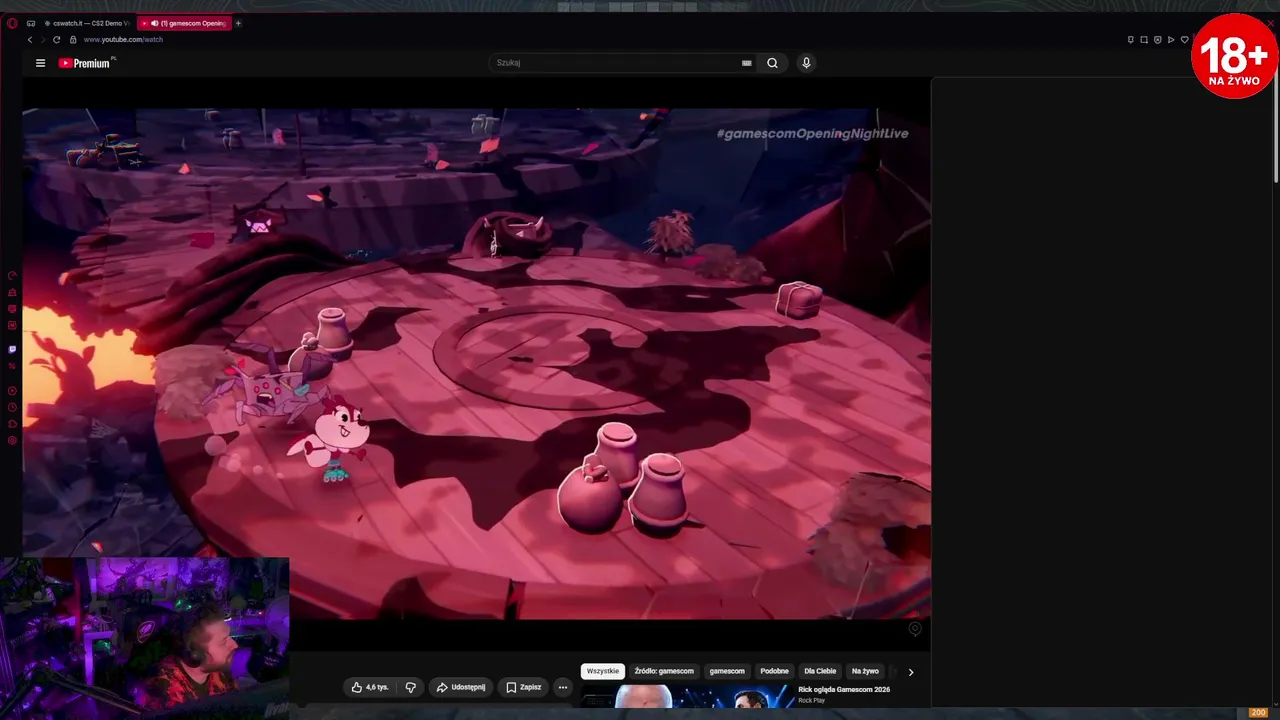Save the video with Zapisz
Screen dimensions: 1280x720
[524, 687]
